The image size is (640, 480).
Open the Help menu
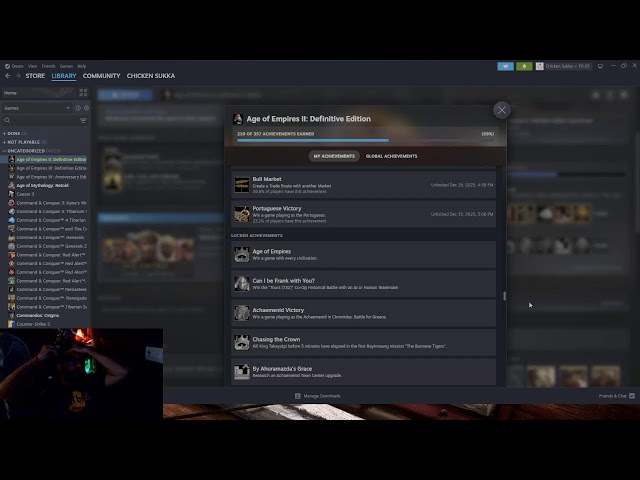click(82, 66)
